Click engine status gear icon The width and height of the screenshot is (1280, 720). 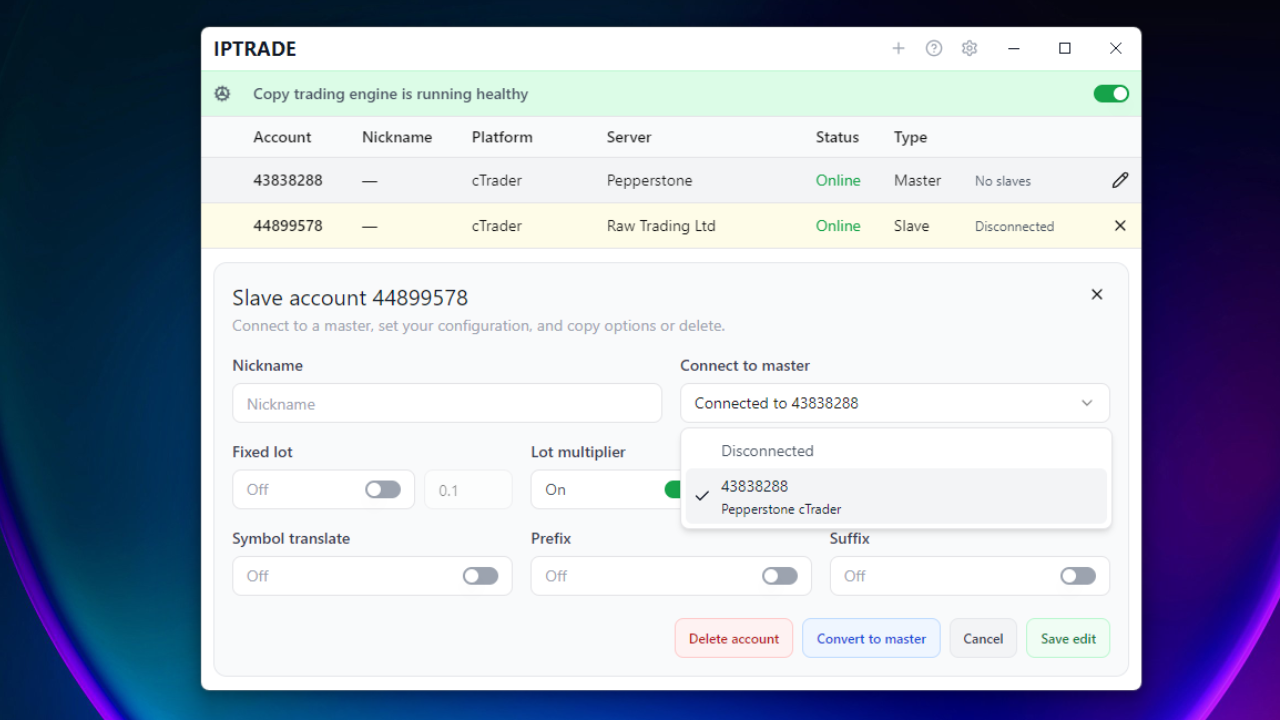point(222,94)
